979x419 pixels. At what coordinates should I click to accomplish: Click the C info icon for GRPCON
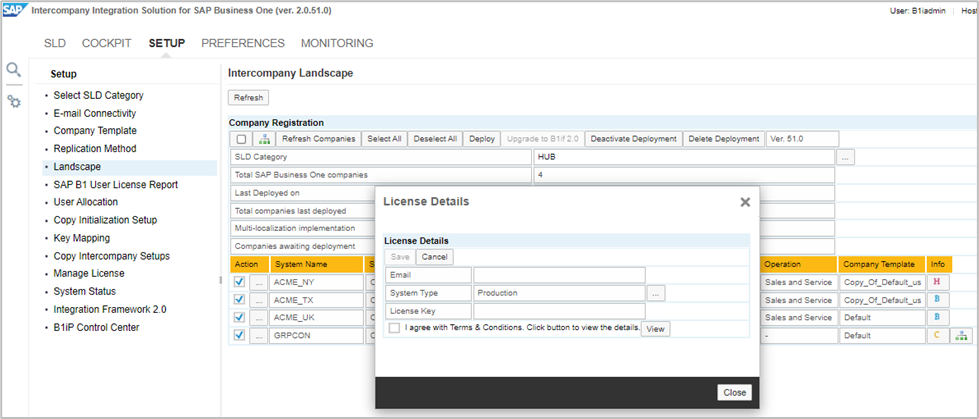[x=939, y=336]
